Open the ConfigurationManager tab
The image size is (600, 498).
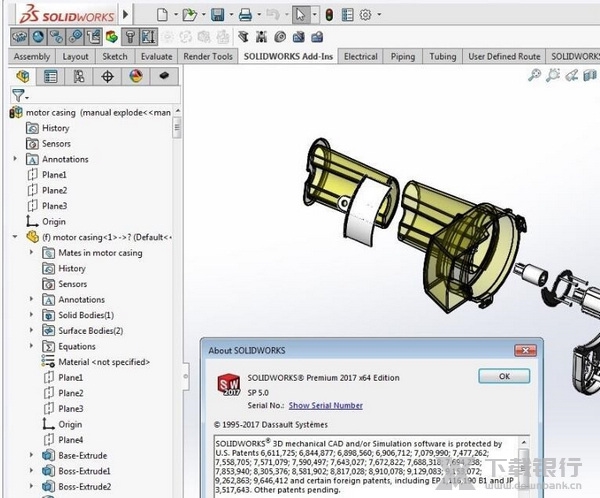tap(79, 76)
